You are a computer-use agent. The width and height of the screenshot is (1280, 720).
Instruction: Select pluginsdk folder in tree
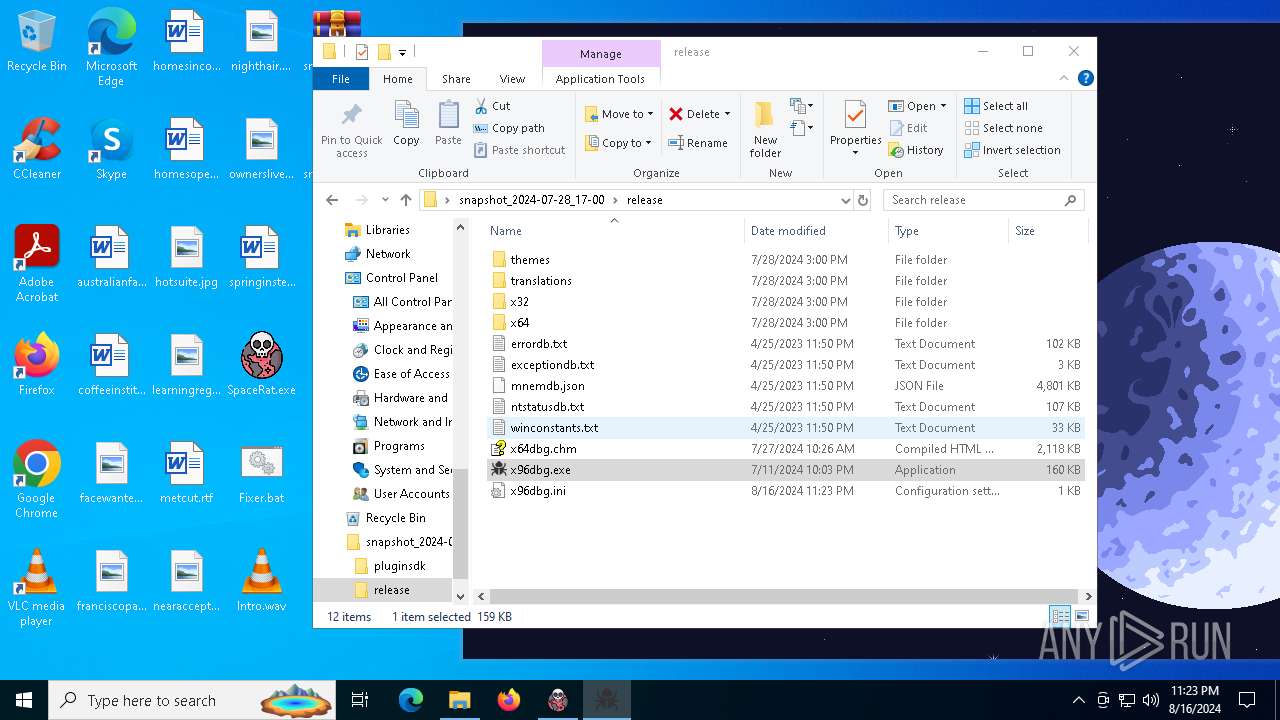point(399,566)
